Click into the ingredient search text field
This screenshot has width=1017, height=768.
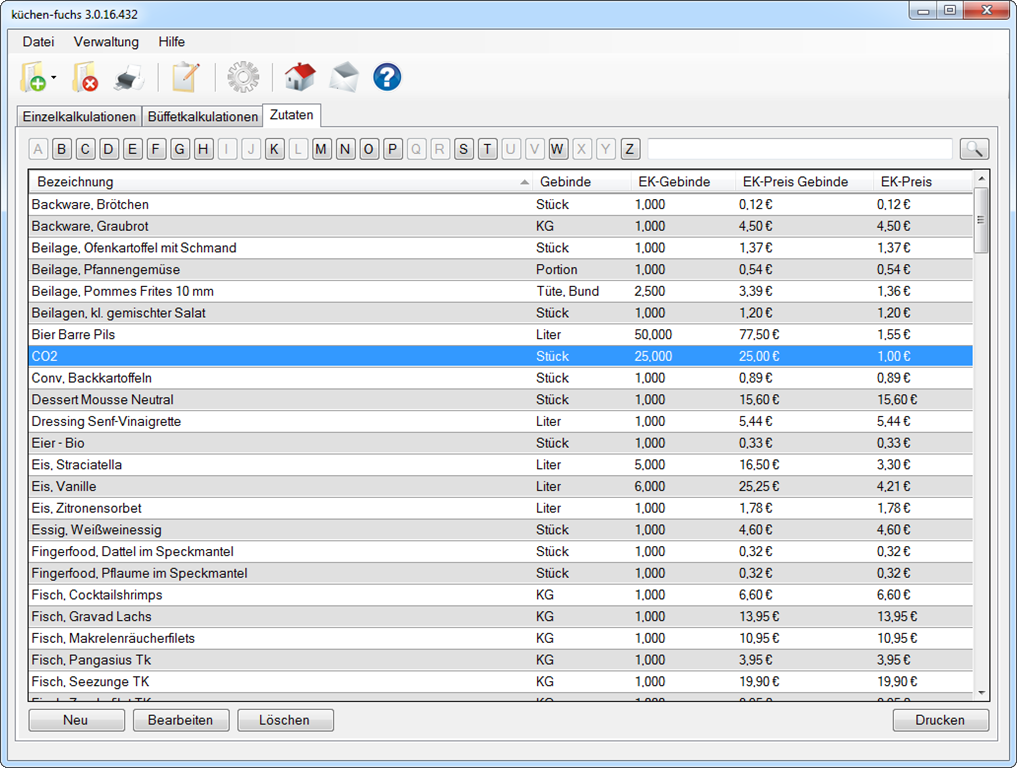point(800,149)
